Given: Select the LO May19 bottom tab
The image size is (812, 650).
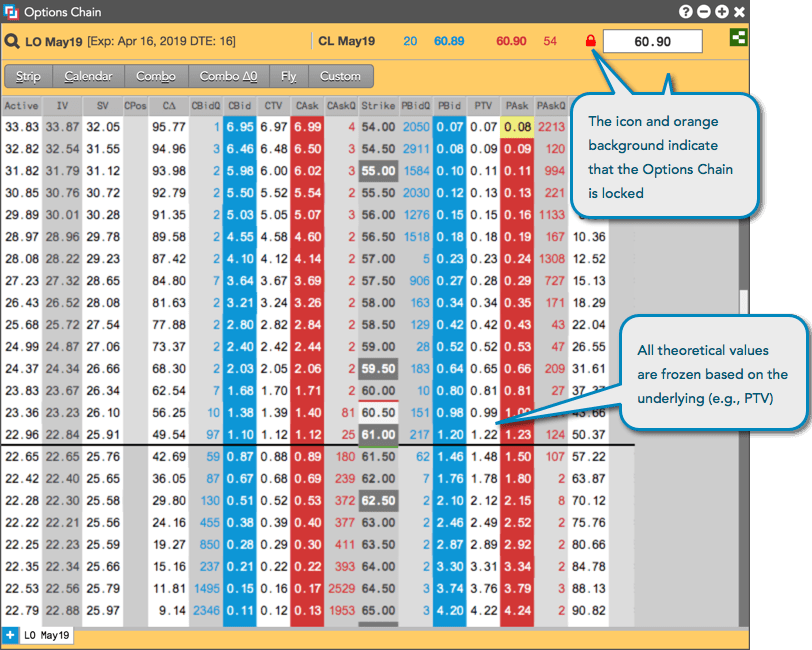Looking at the screenshot, I should 47,635.
